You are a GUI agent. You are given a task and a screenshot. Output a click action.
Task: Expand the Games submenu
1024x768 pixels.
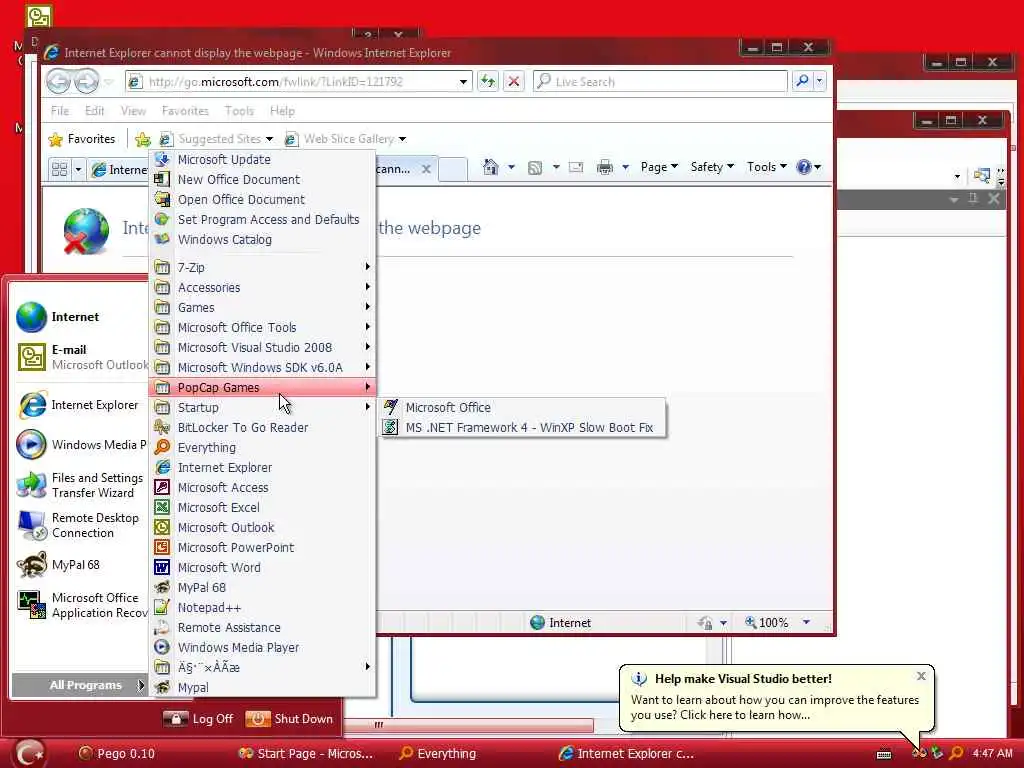click(262, 308)
